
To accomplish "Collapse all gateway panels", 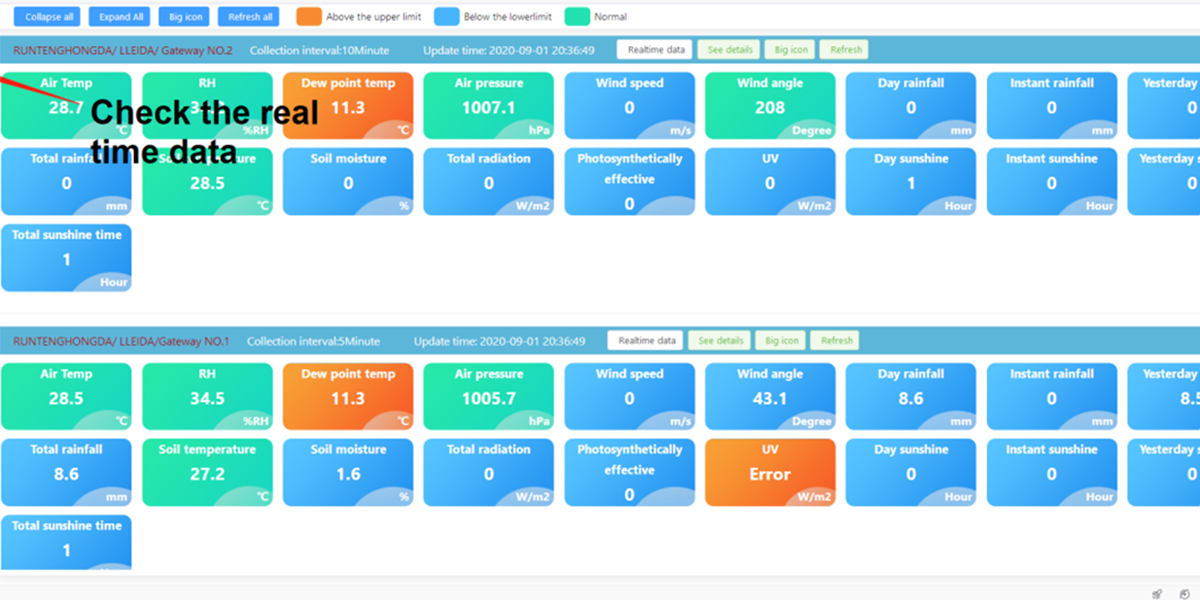I will 47,17.
